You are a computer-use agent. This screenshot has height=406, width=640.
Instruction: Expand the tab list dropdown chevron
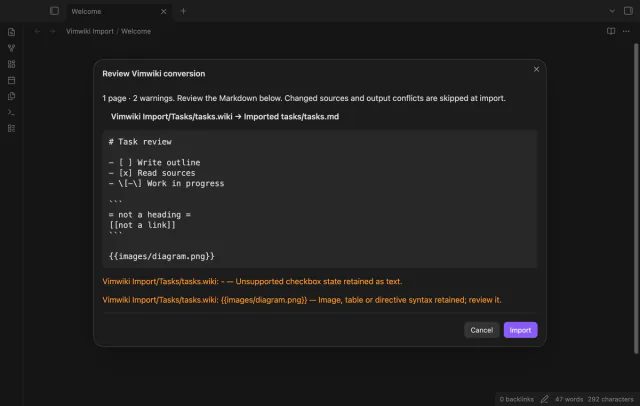(x=612, y=11)
